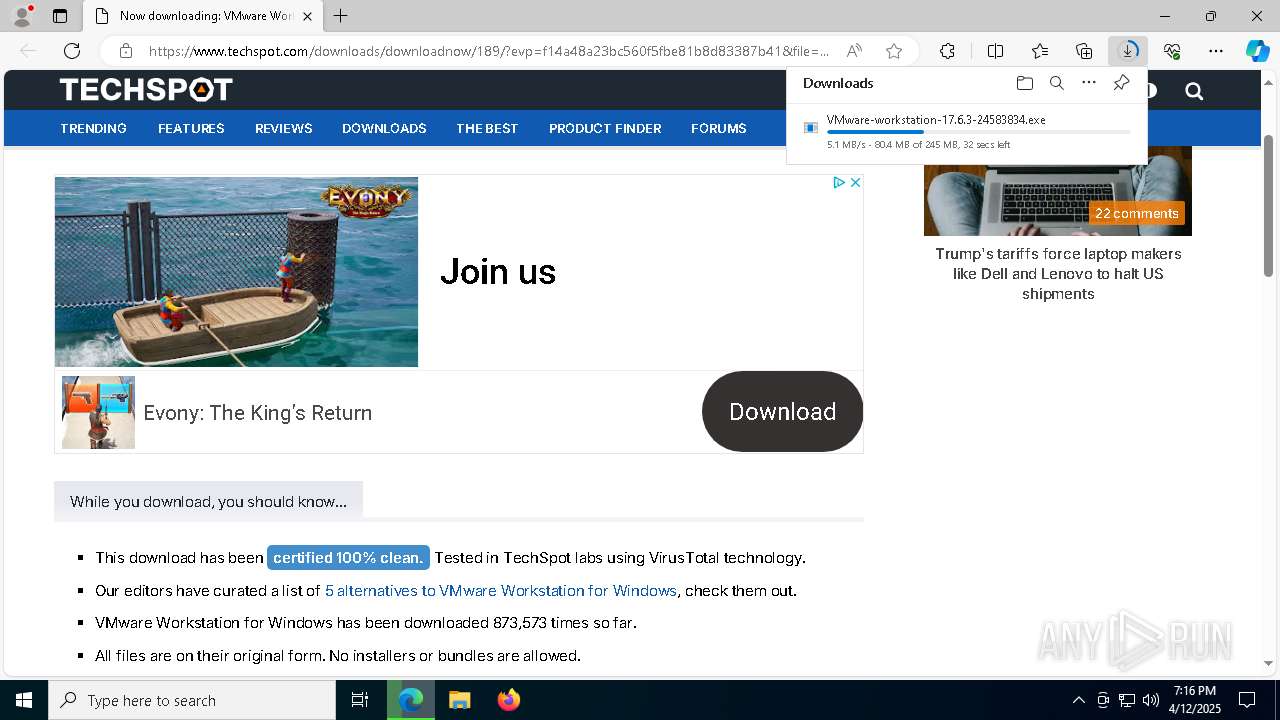Open Windows Start menu

point(24,700)
